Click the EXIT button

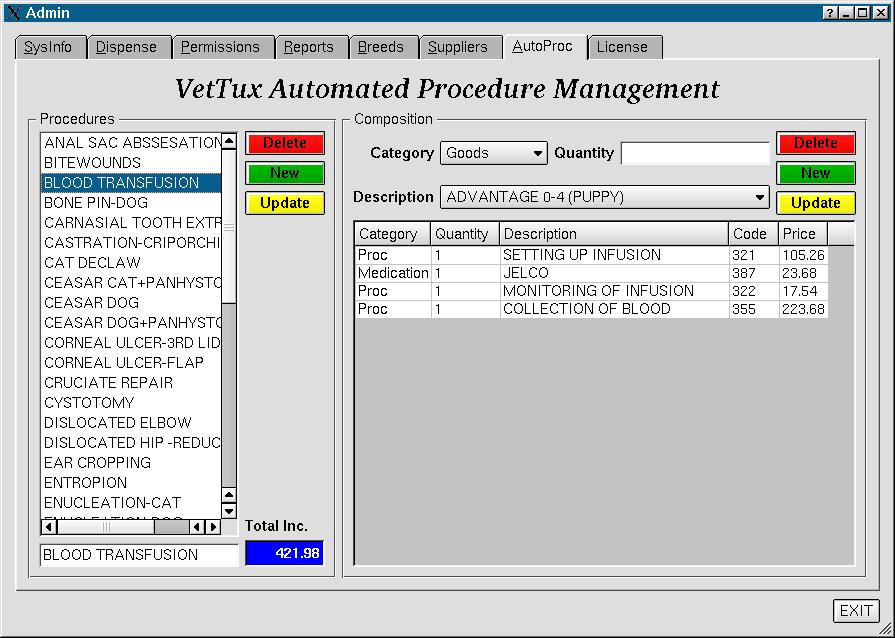855,611
